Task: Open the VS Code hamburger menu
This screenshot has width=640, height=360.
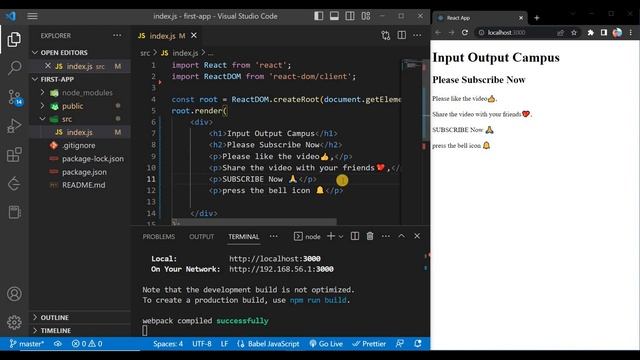Action: (32, 16)
